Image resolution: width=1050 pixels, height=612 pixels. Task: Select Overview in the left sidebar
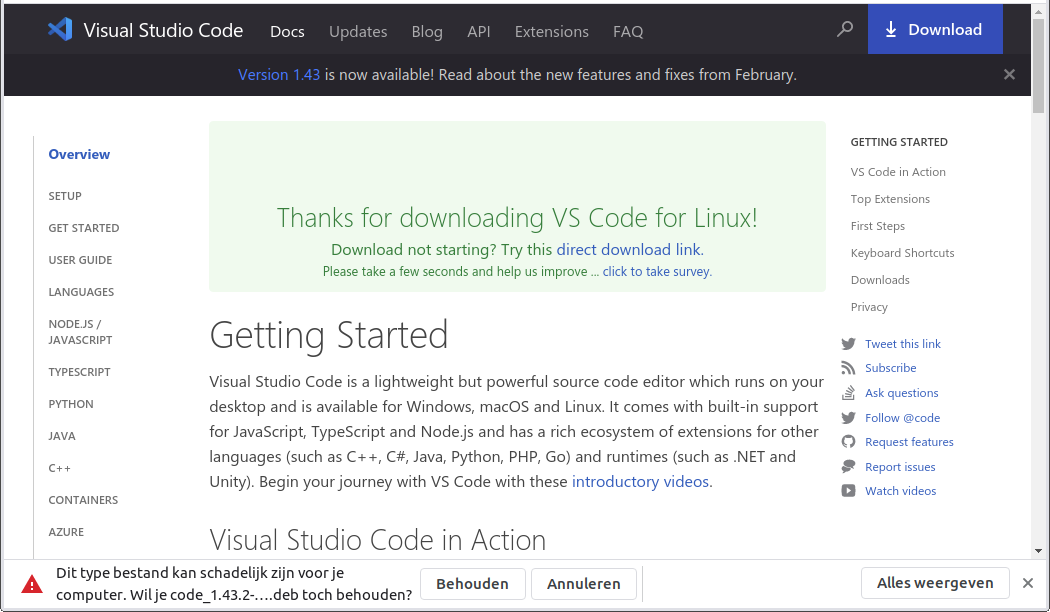(79, 154)
